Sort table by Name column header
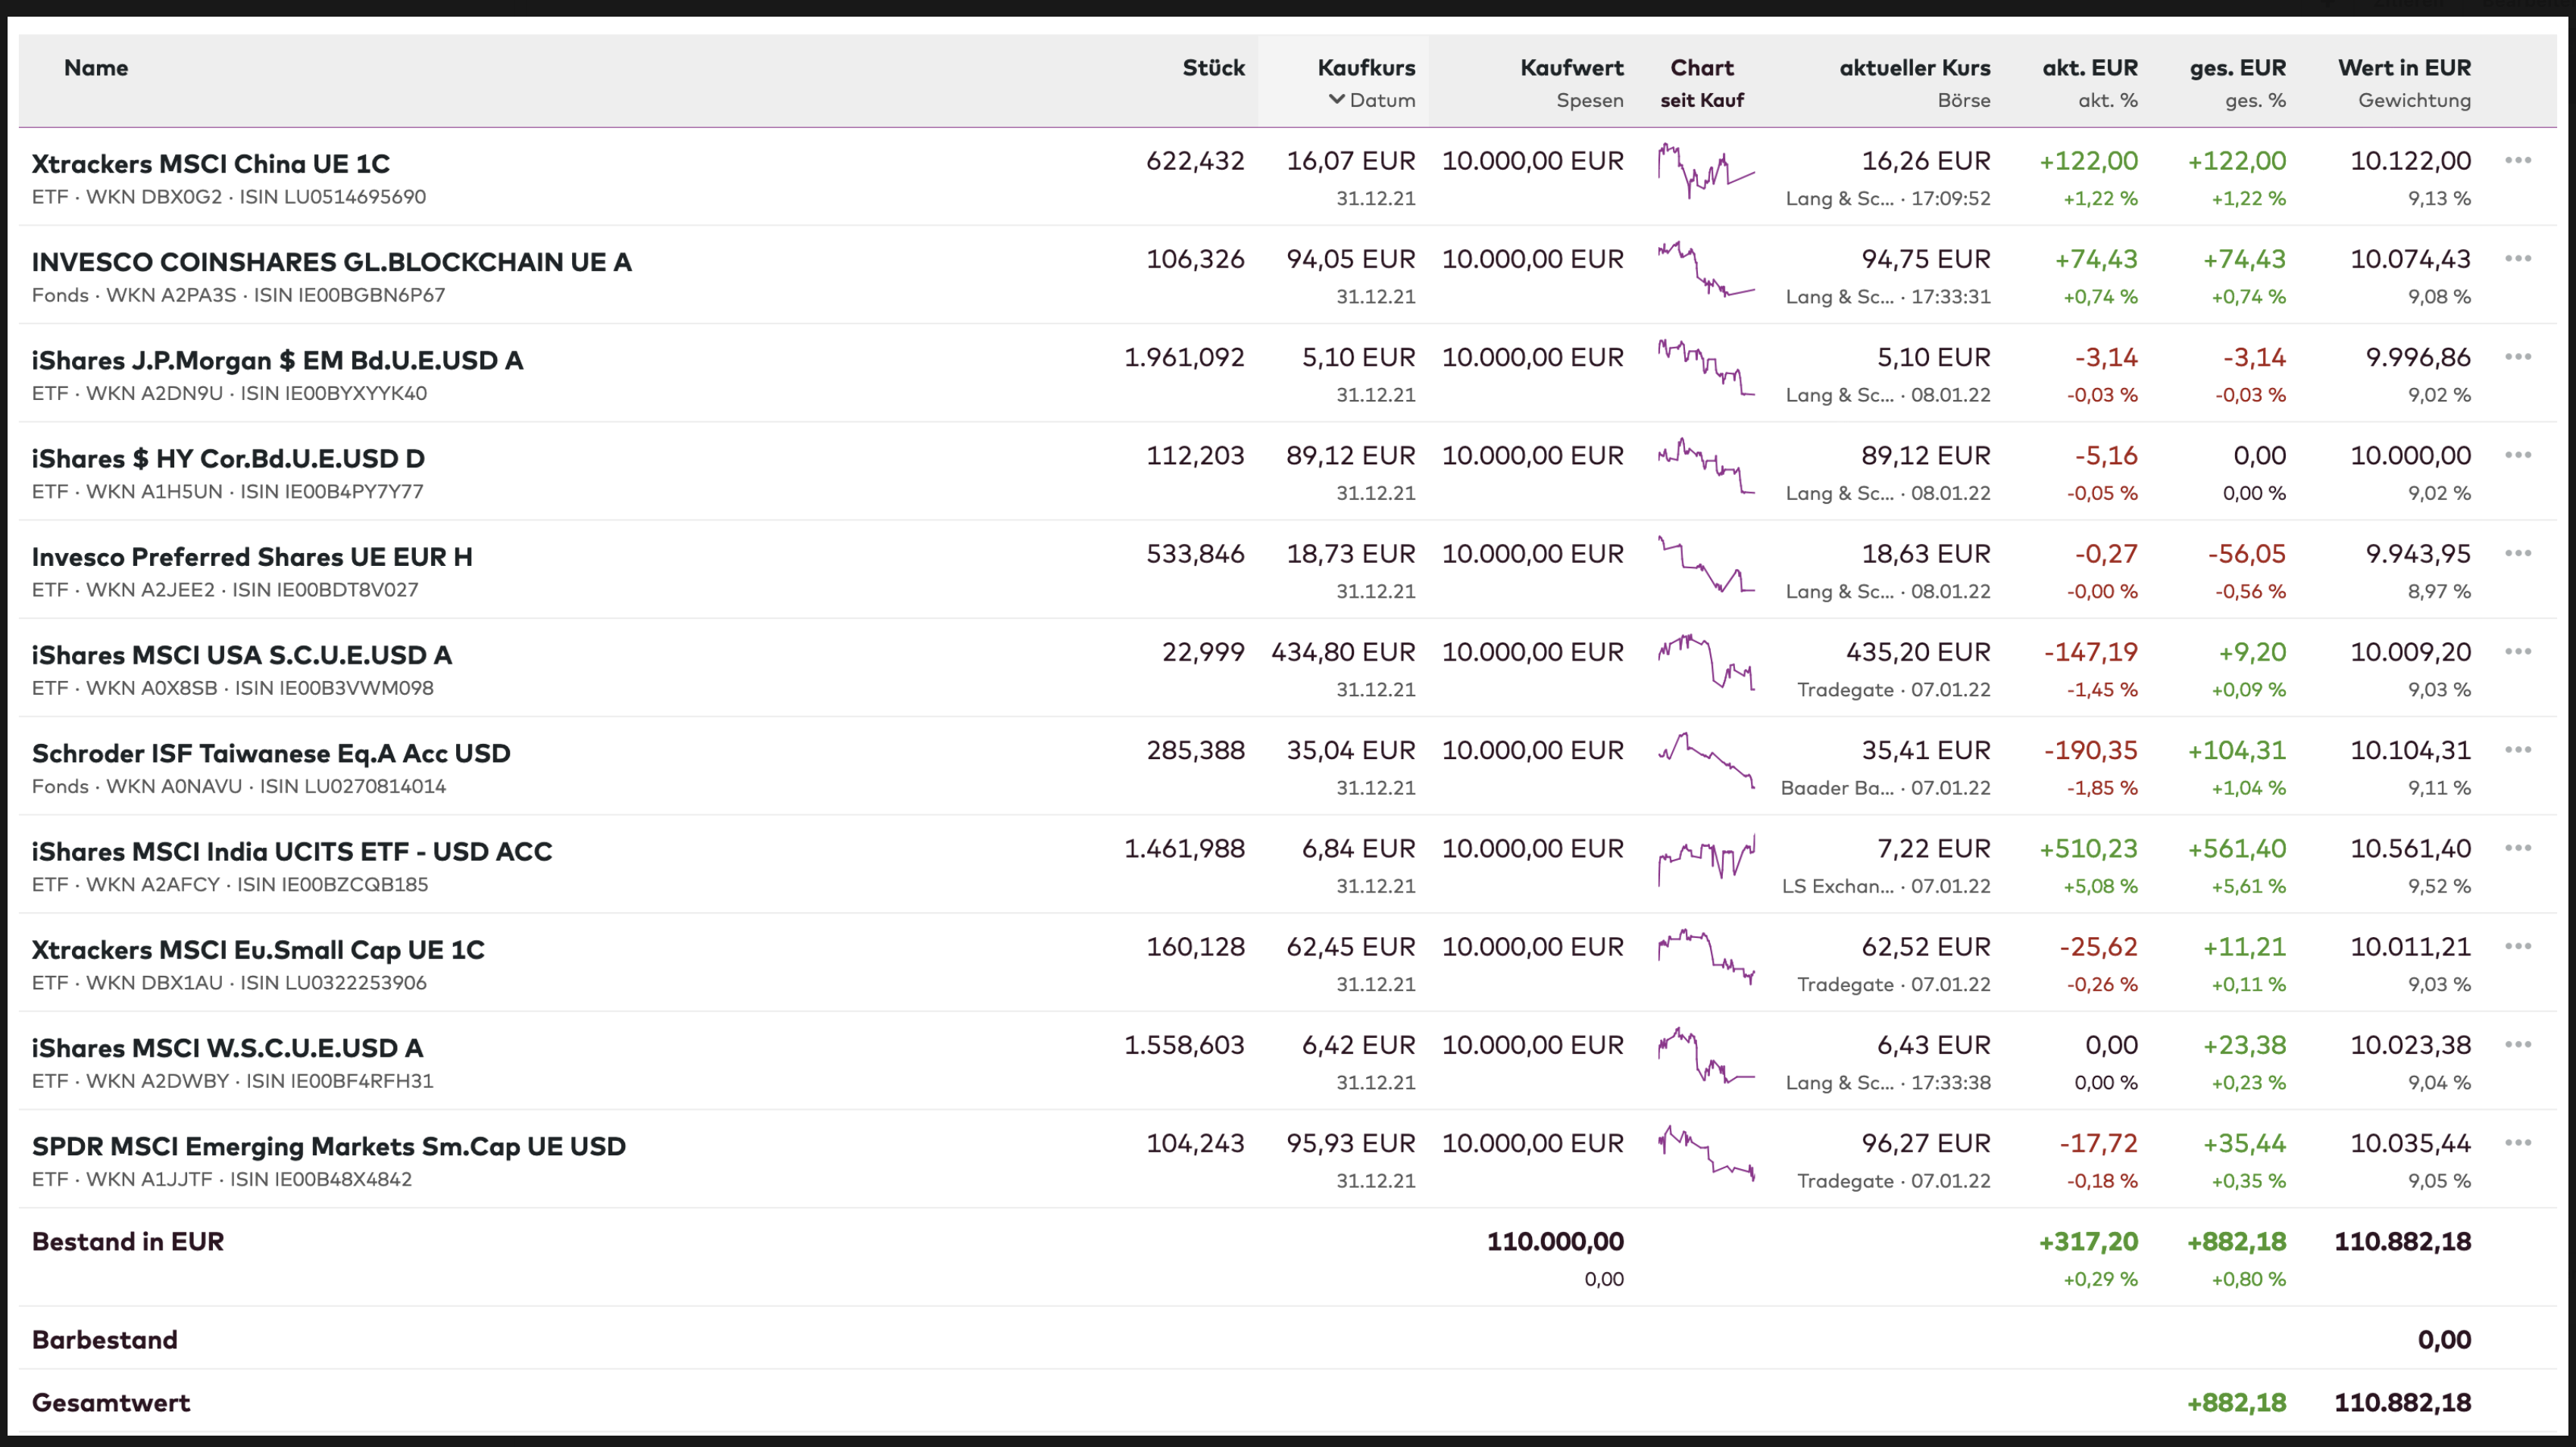The image size is (2576, 1447). point(96,68)
